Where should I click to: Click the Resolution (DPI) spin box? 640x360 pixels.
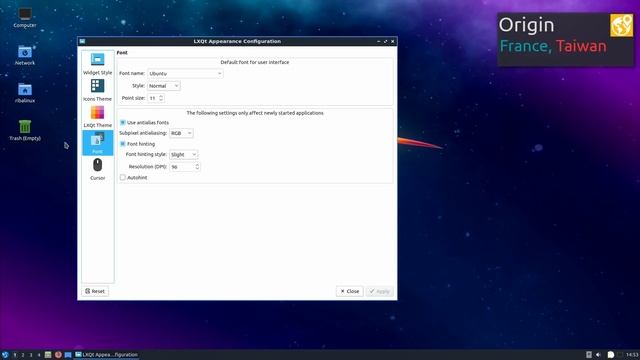pos(185,167)
